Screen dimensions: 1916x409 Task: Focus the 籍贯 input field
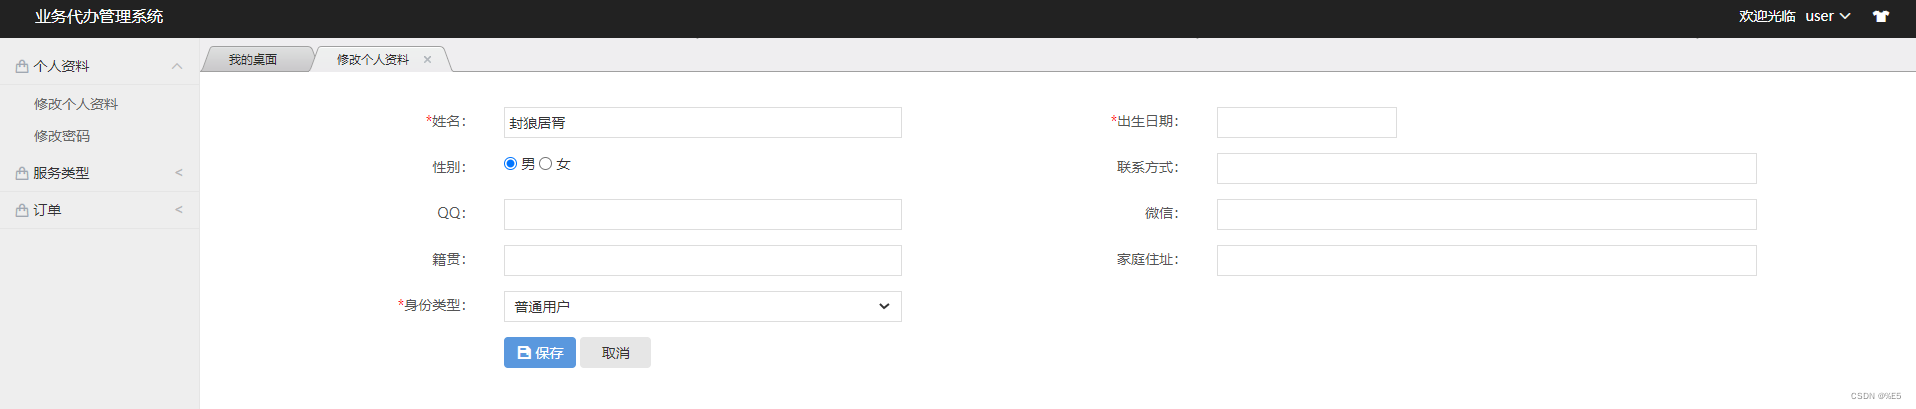703,260
